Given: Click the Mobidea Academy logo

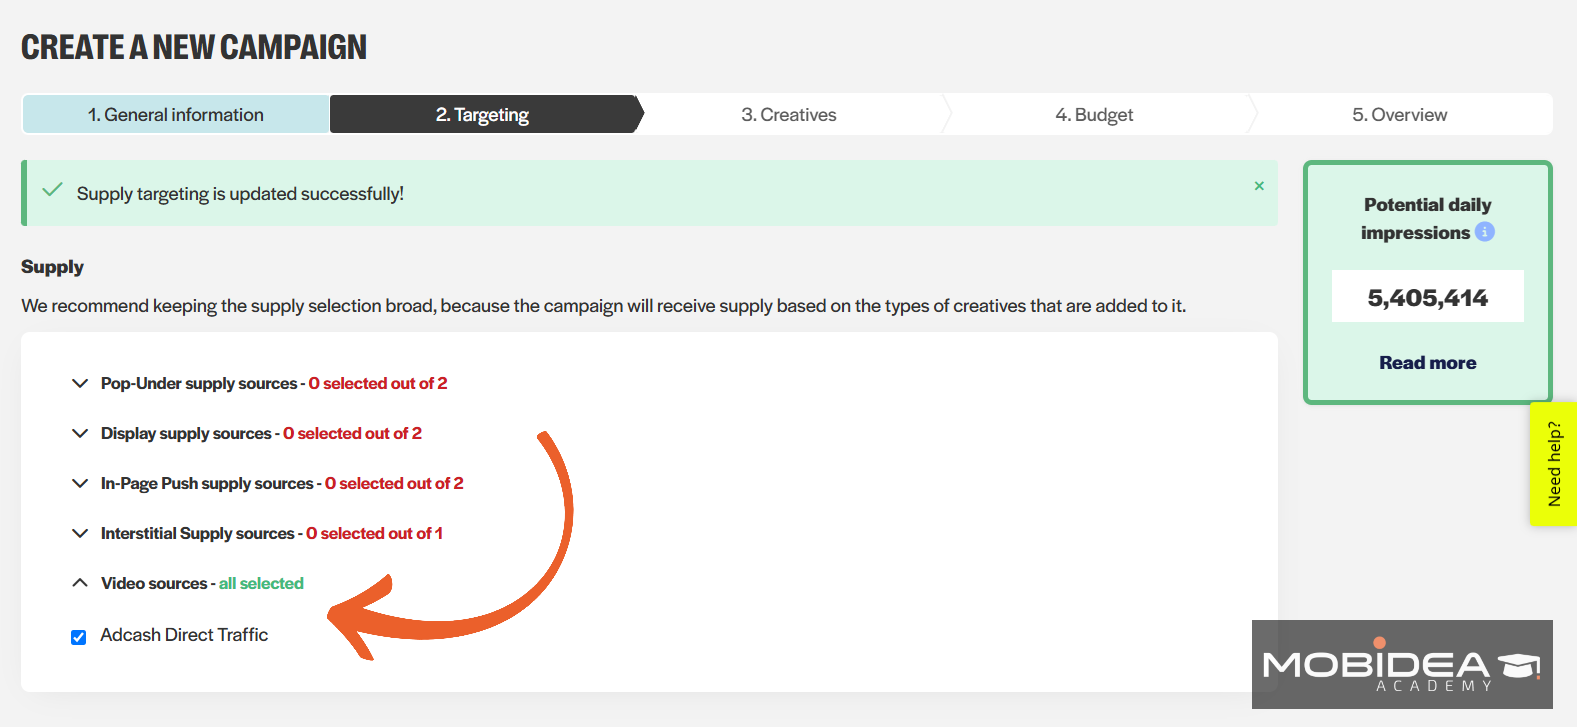Looking at the screenshot, I should [x=1402, y=664].
